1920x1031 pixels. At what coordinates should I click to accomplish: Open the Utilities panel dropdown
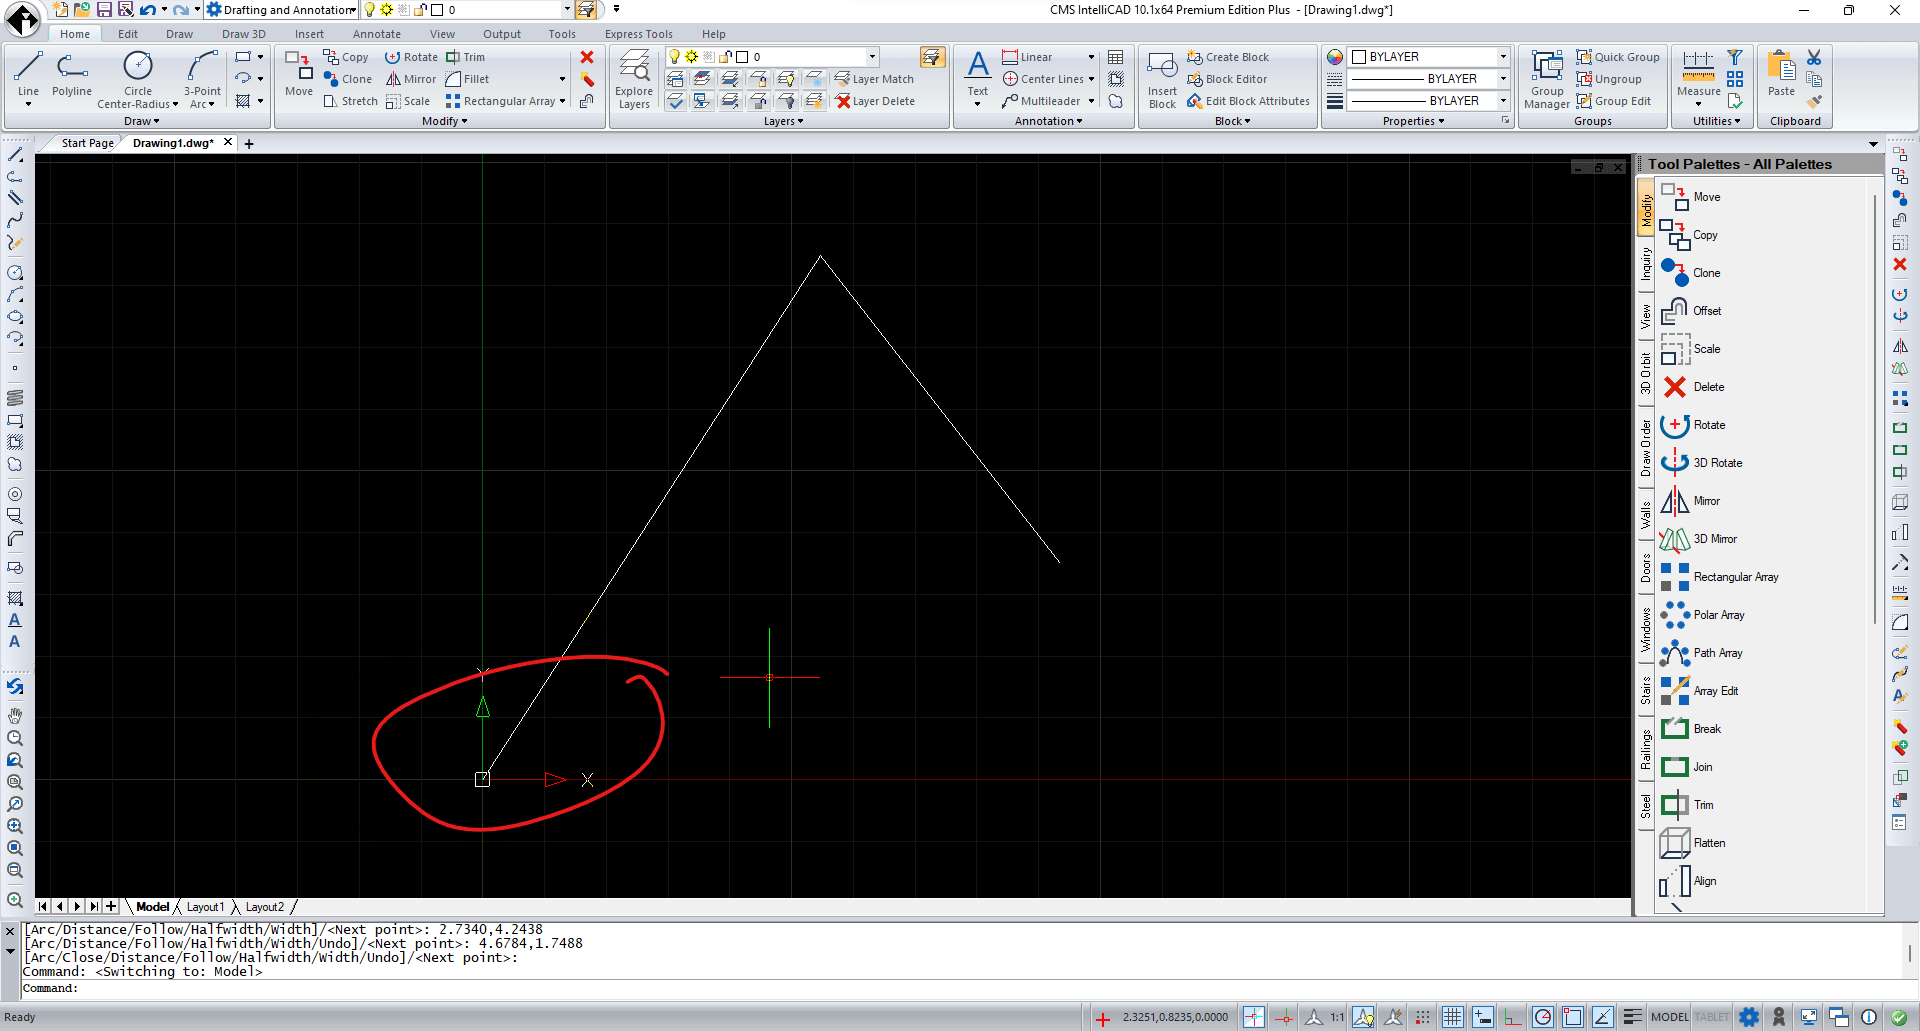point(1716,121)
